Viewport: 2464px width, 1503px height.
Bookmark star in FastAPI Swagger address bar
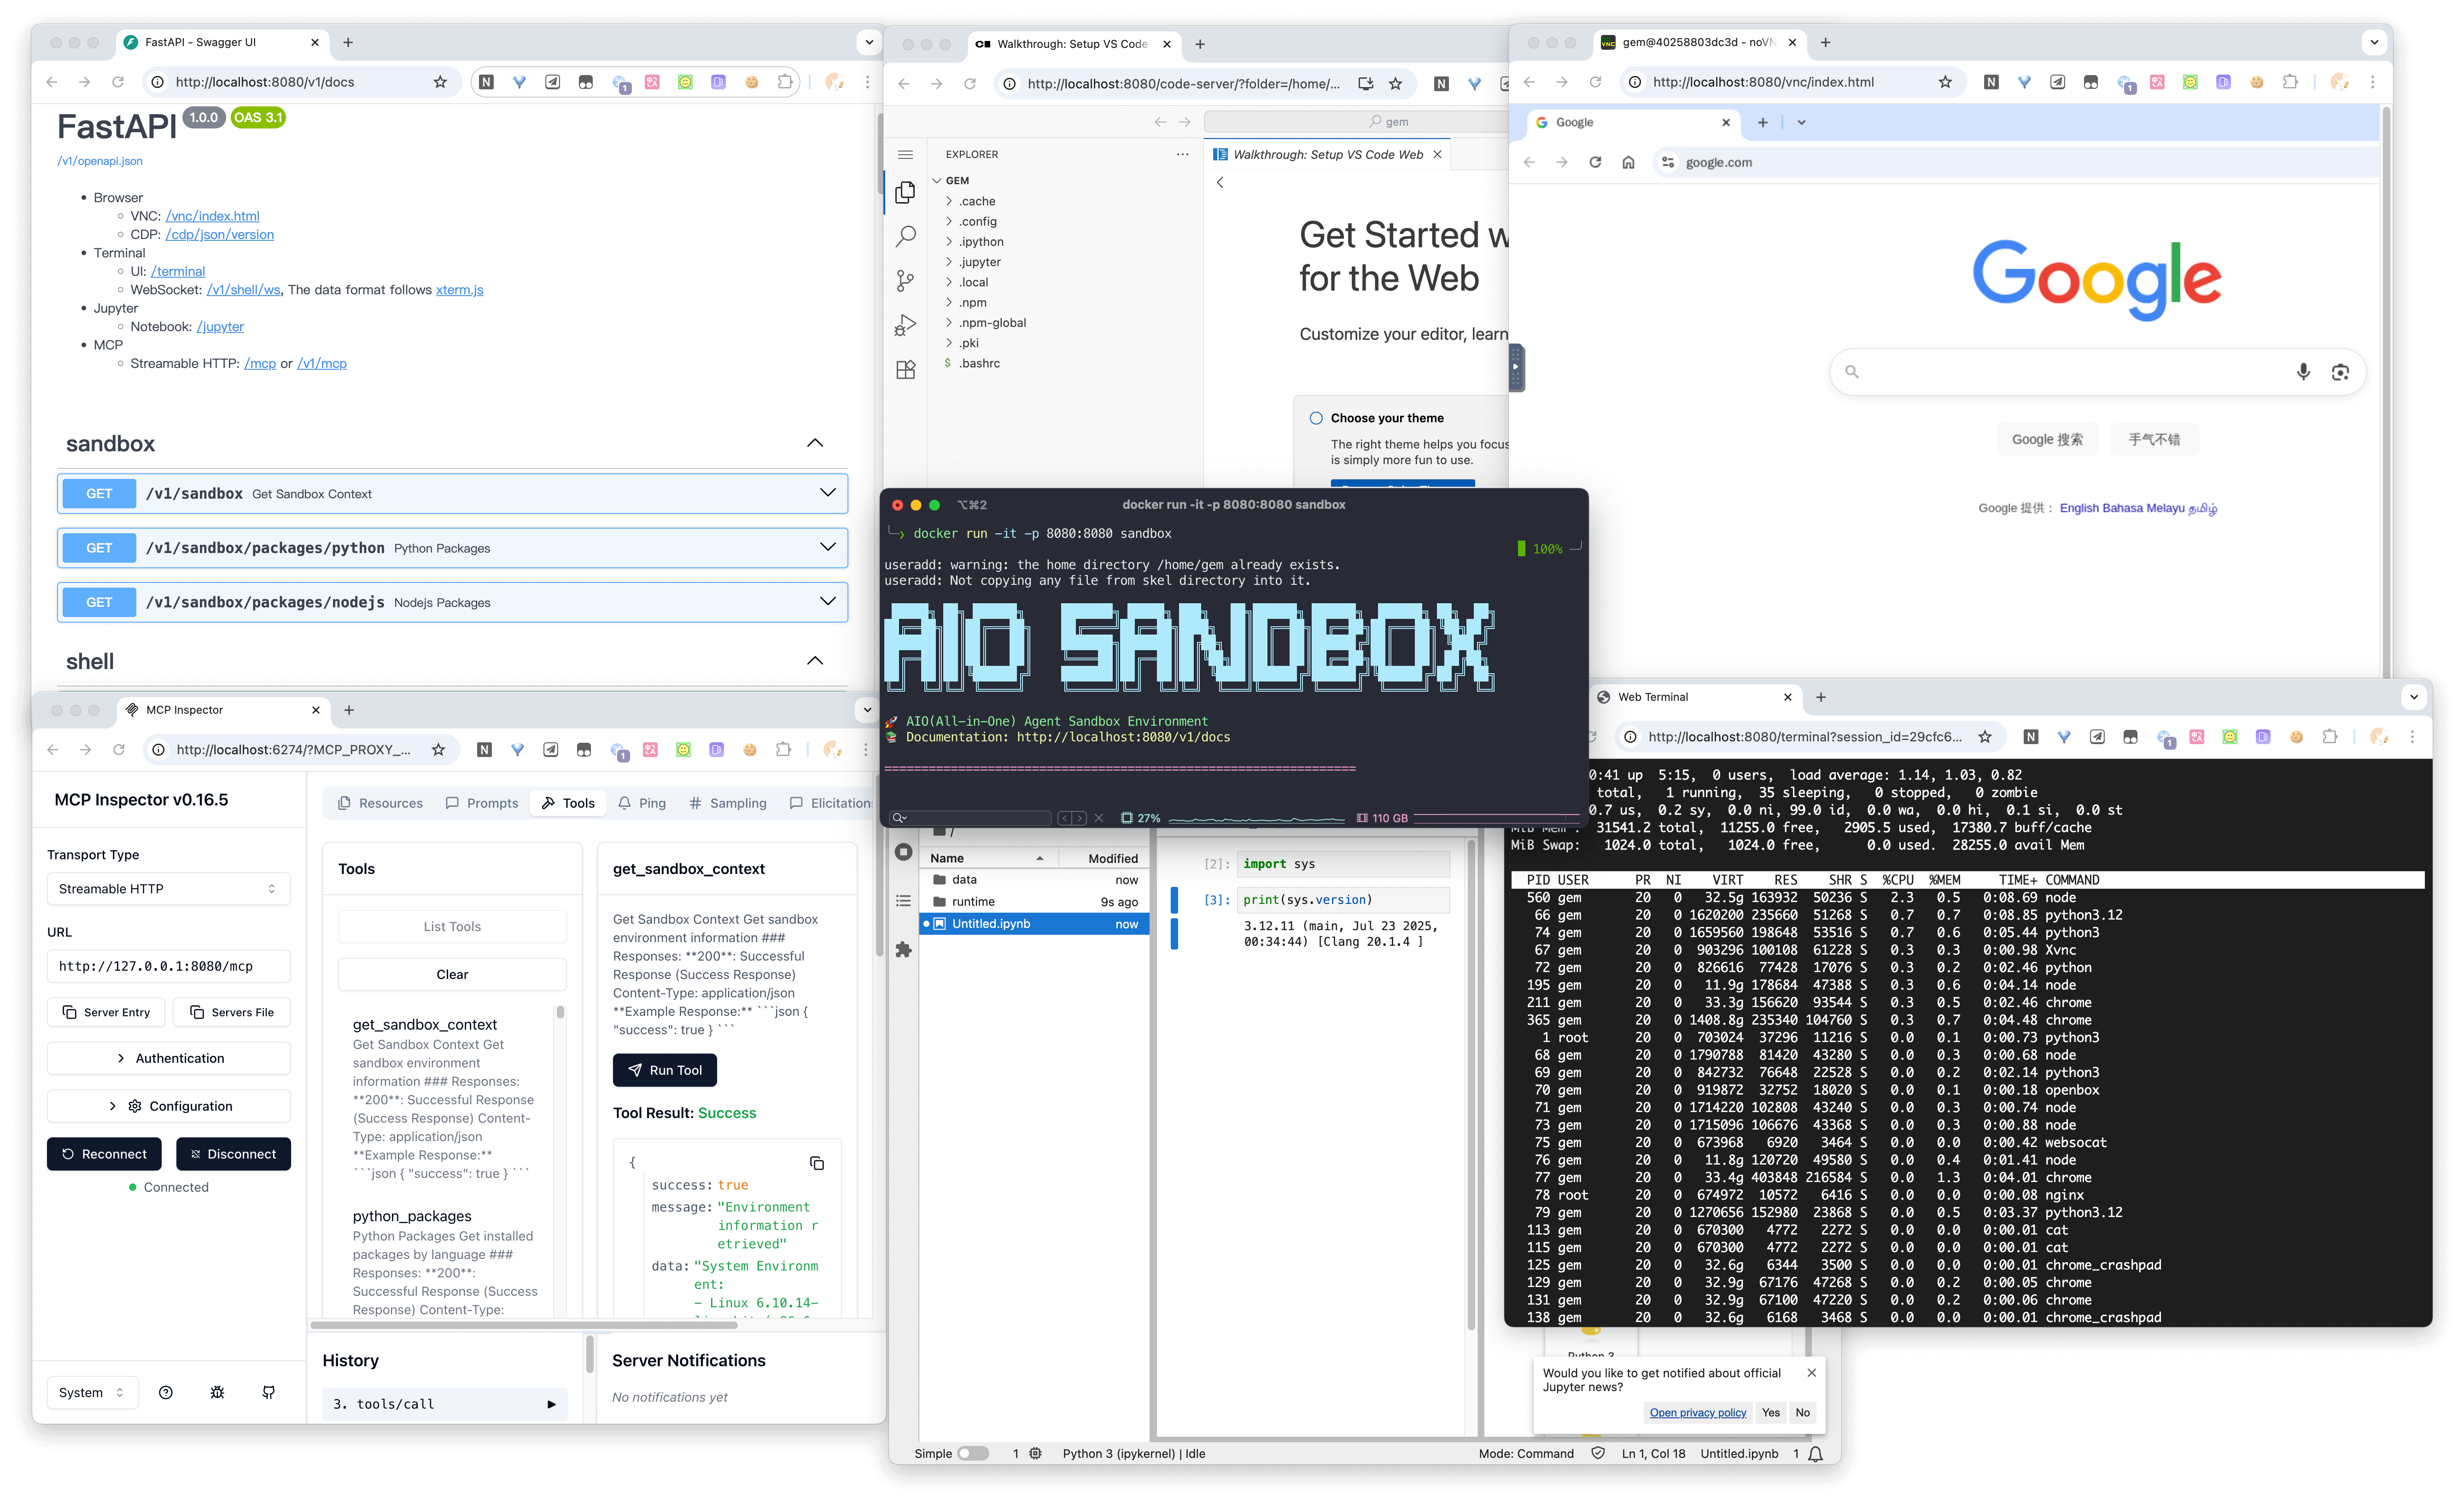pos(440,82)
